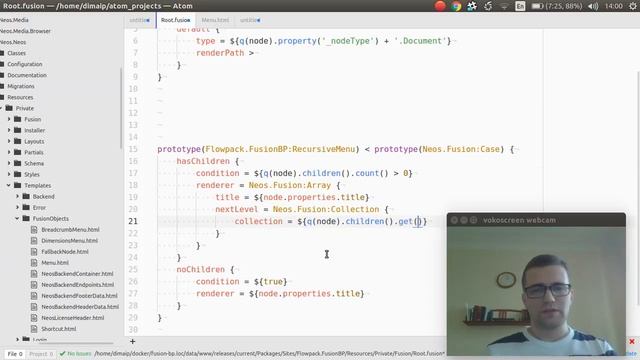The height and width of the screenshot is (360, 640).
Task: Click the Installer folder icon
Action: click(x=17, y=130)
